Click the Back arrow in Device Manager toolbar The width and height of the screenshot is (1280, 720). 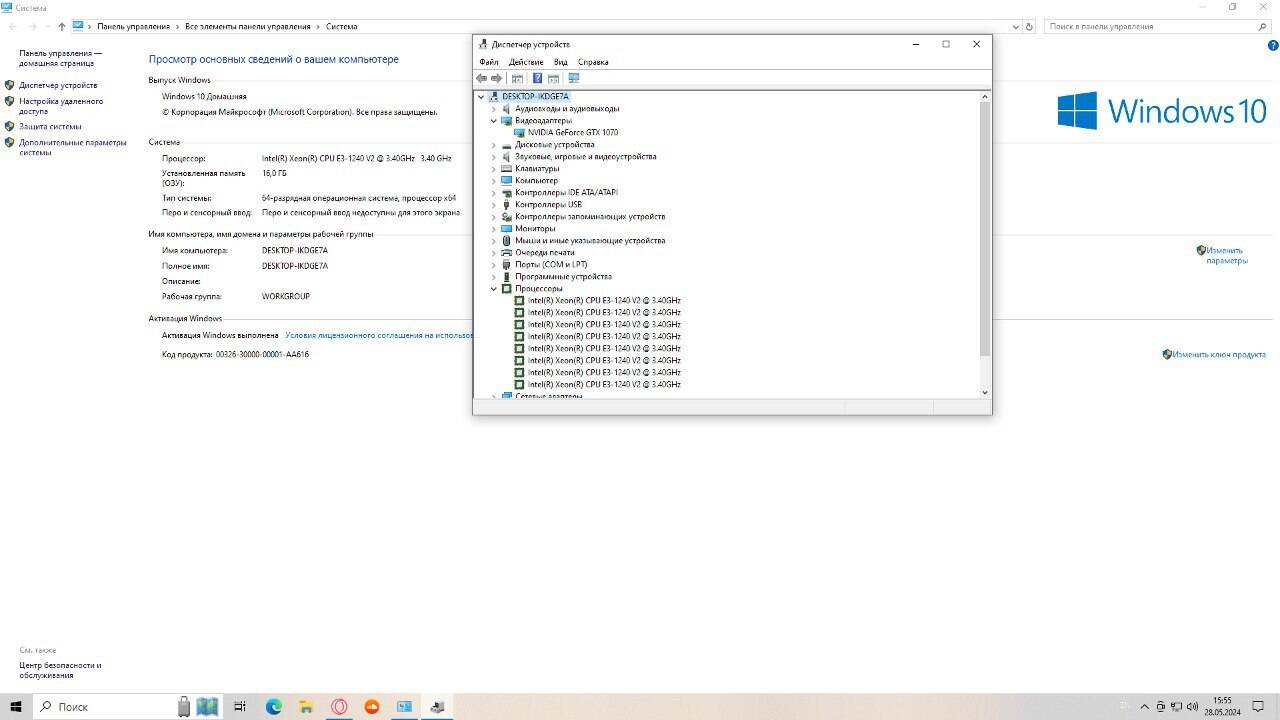click(x=482, y=78)
